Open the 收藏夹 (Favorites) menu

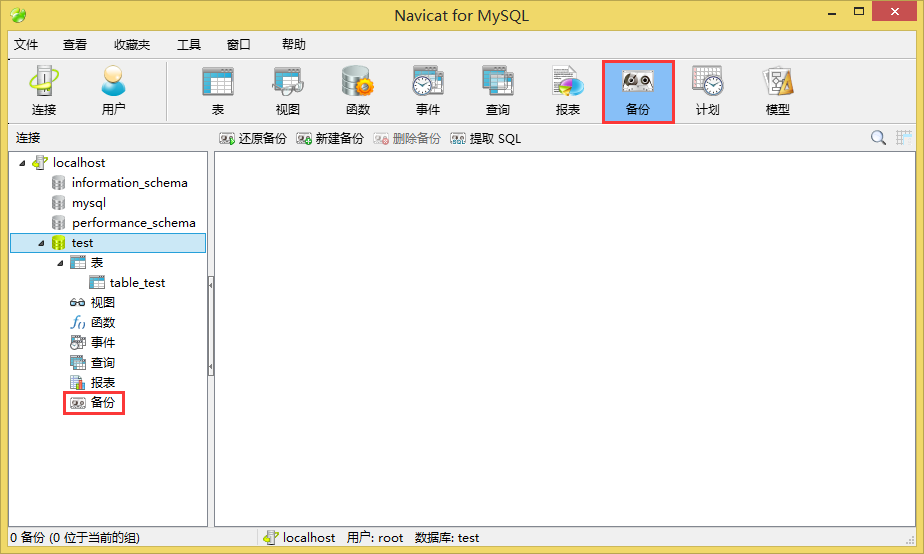[x=132, y=45]
